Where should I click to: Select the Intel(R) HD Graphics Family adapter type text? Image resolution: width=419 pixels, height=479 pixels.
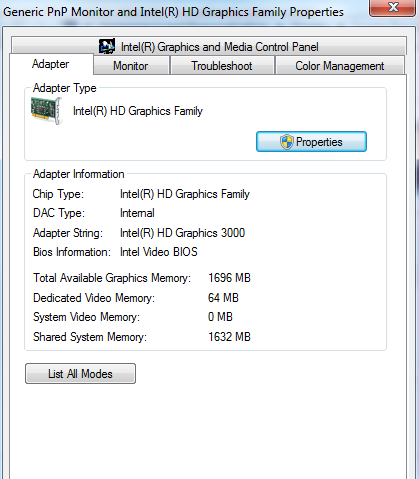point(138,111)
